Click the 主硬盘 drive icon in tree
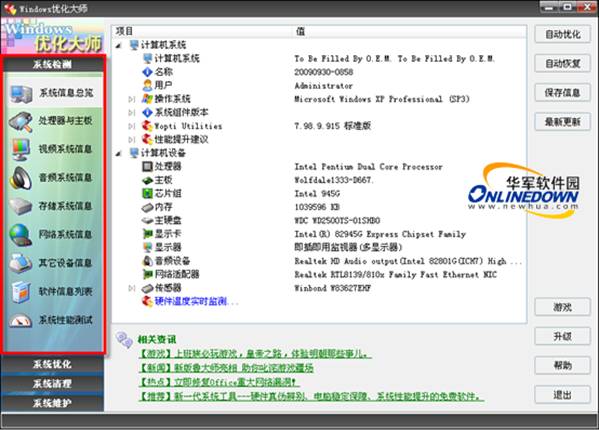This screenshot has height=430, width=599. click(147, 221)
